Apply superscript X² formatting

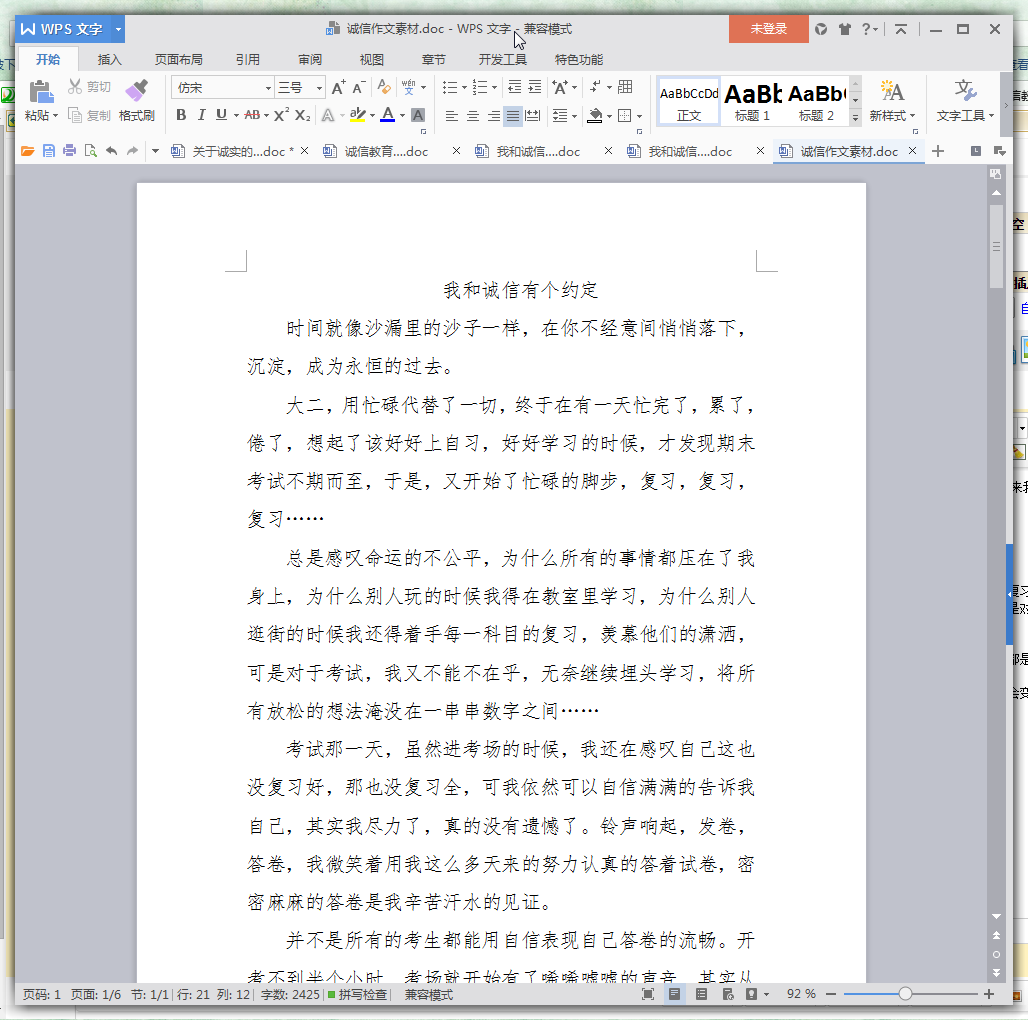[x=281, y=115]
